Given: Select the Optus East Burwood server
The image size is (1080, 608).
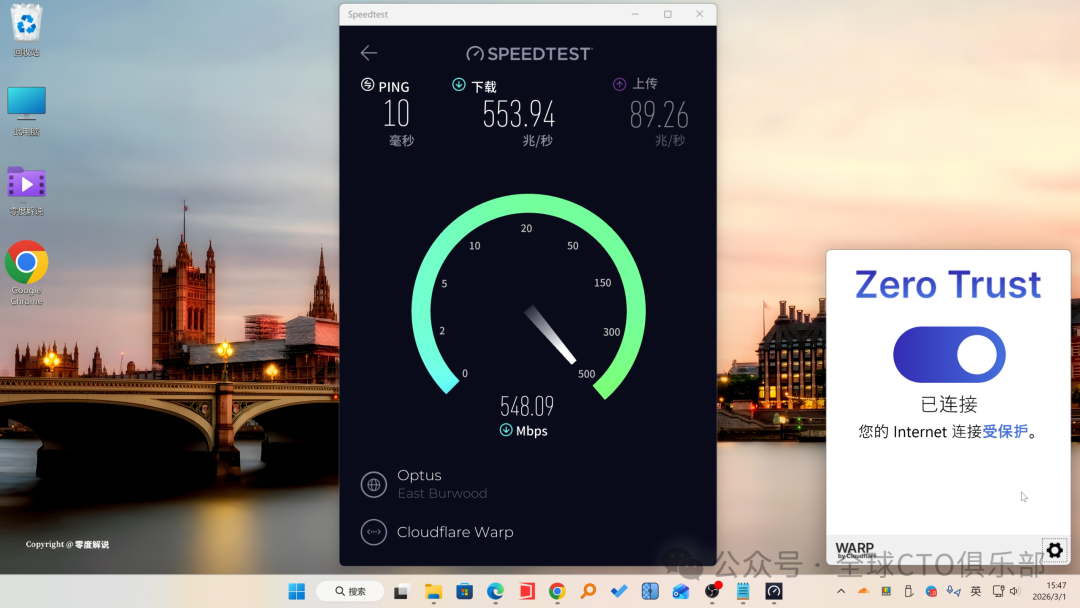Looking at the screenshot, I should point(442,484).
